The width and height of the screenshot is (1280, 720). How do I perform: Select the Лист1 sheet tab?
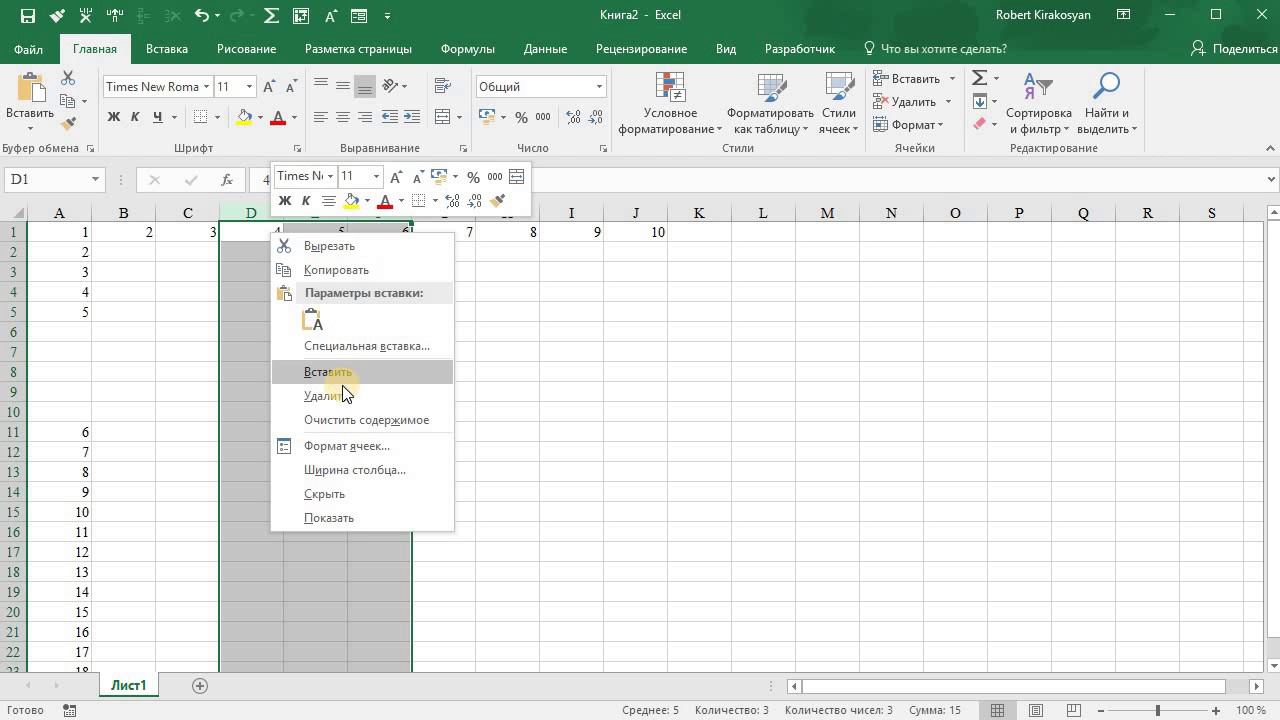coord(128,686)
